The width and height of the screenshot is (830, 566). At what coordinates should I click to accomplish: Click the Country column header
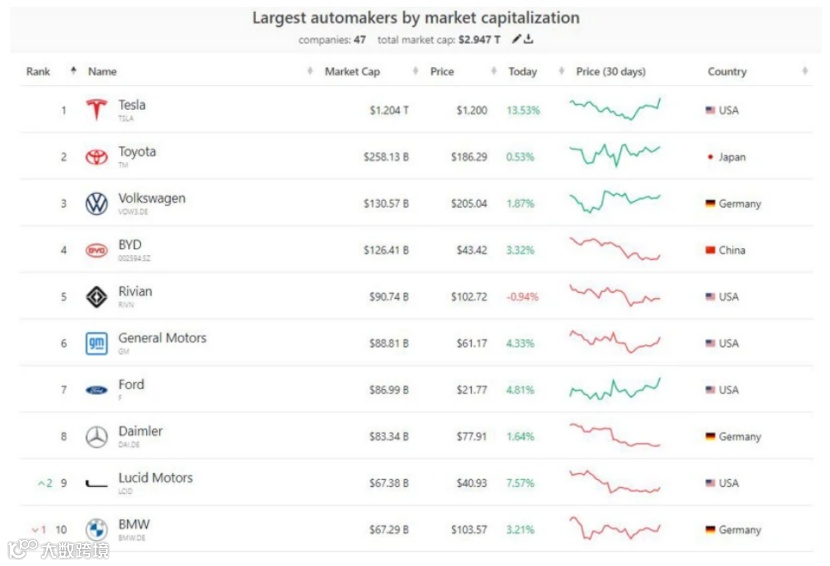[x=727, y=72]
